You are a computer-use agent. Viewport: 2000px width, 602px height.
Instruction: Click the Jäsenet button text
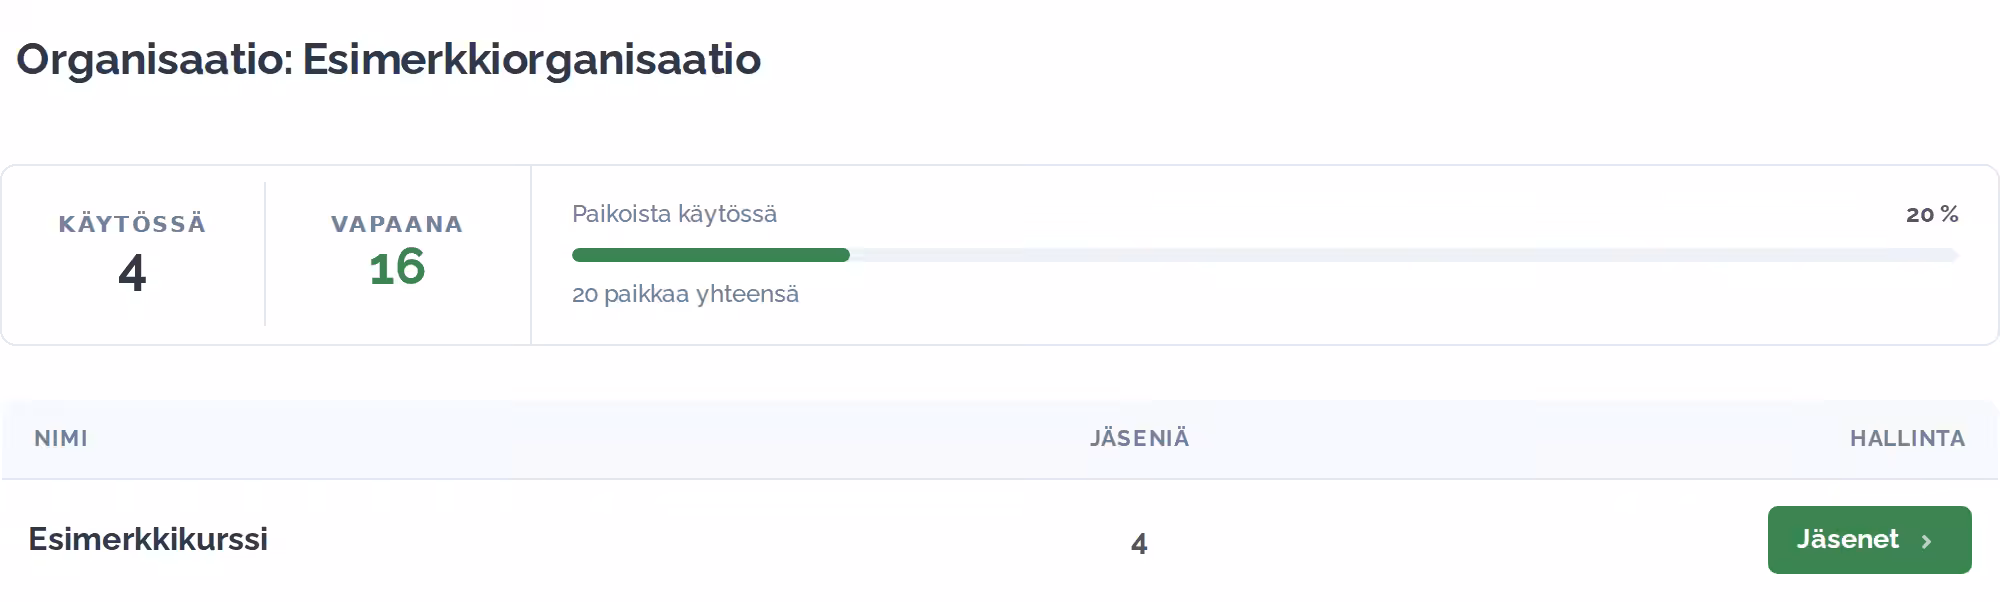(x=1847, y=539)
